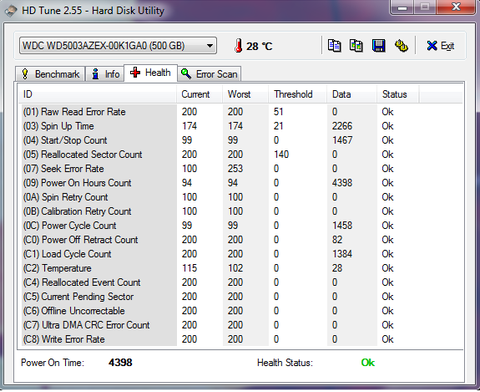Click the Threshold column header

coord(297,94)
